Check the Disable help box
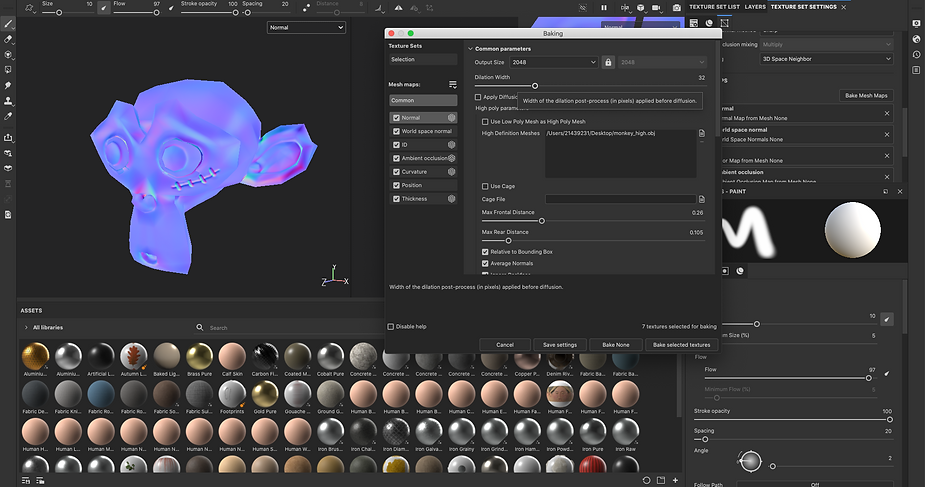925x487 pixels. click(391, 327)
